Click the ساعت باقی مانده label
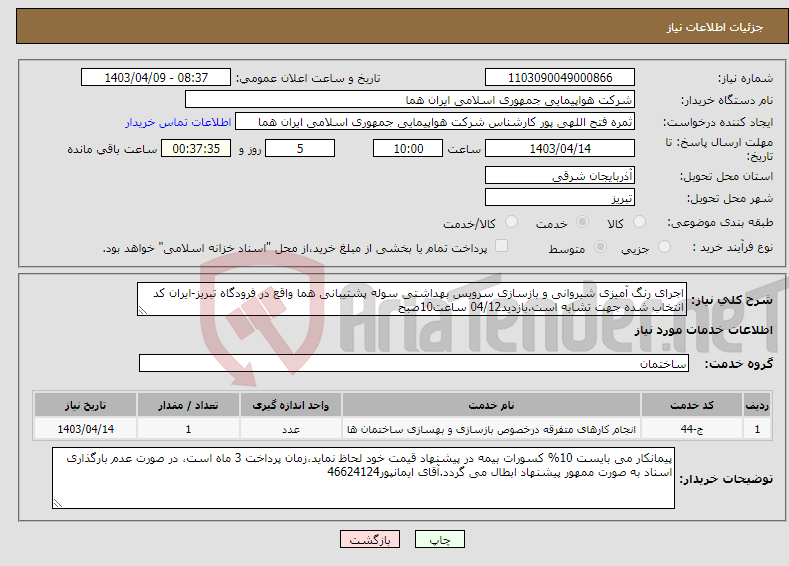The height and width of the screenshot is (566, 789). 112,149
